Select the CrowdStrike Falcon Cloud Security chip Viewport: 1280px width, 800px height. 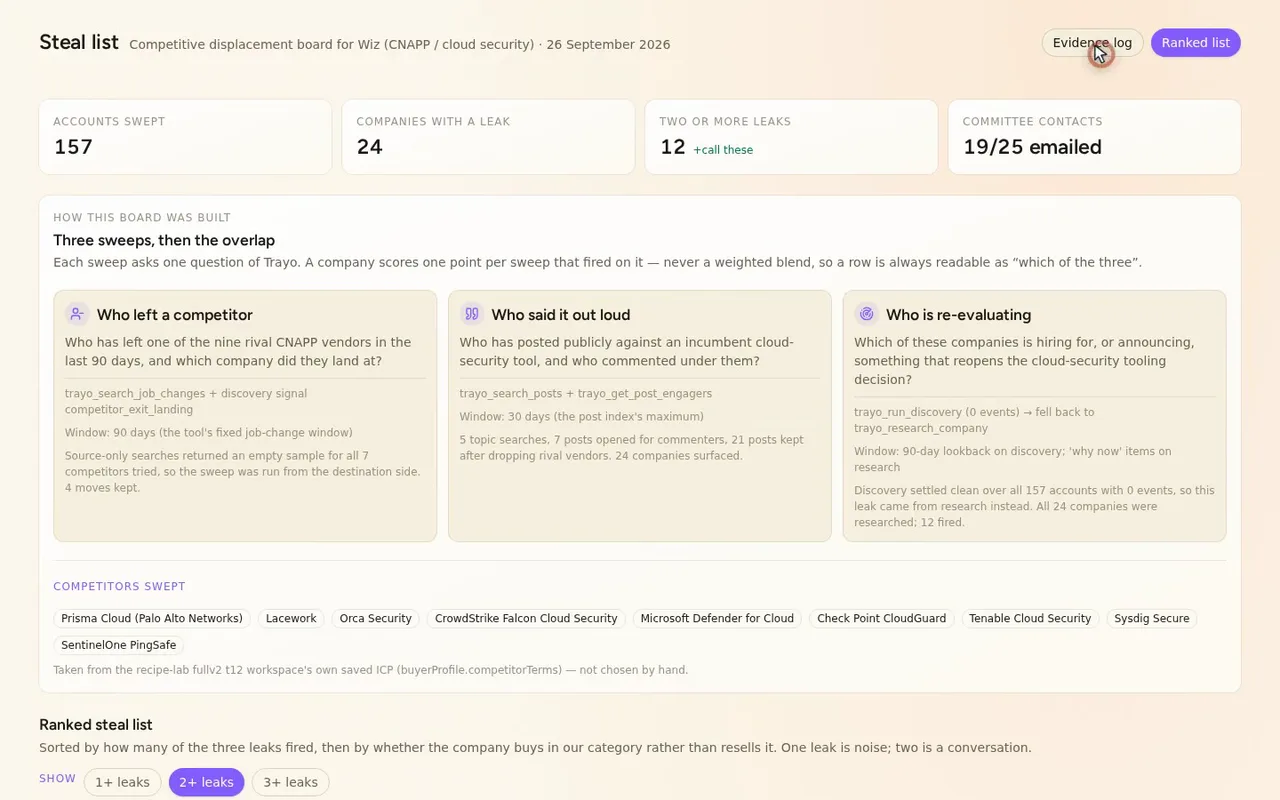(x=526, y=619)
